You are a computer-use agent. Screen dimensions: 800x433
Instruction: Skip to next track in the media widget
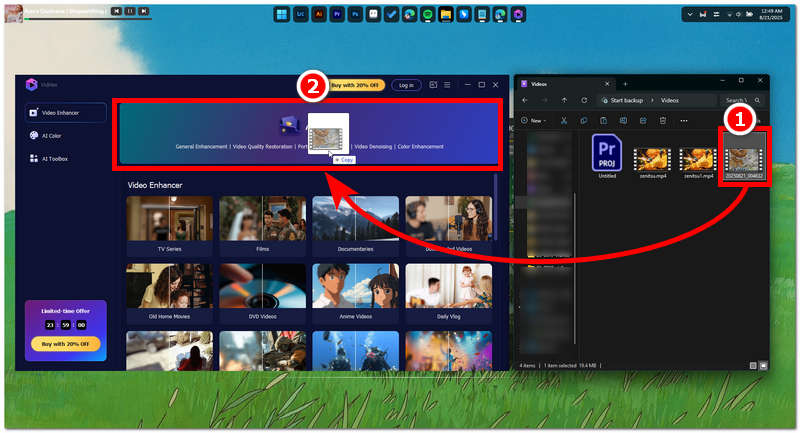click(144, 11)
